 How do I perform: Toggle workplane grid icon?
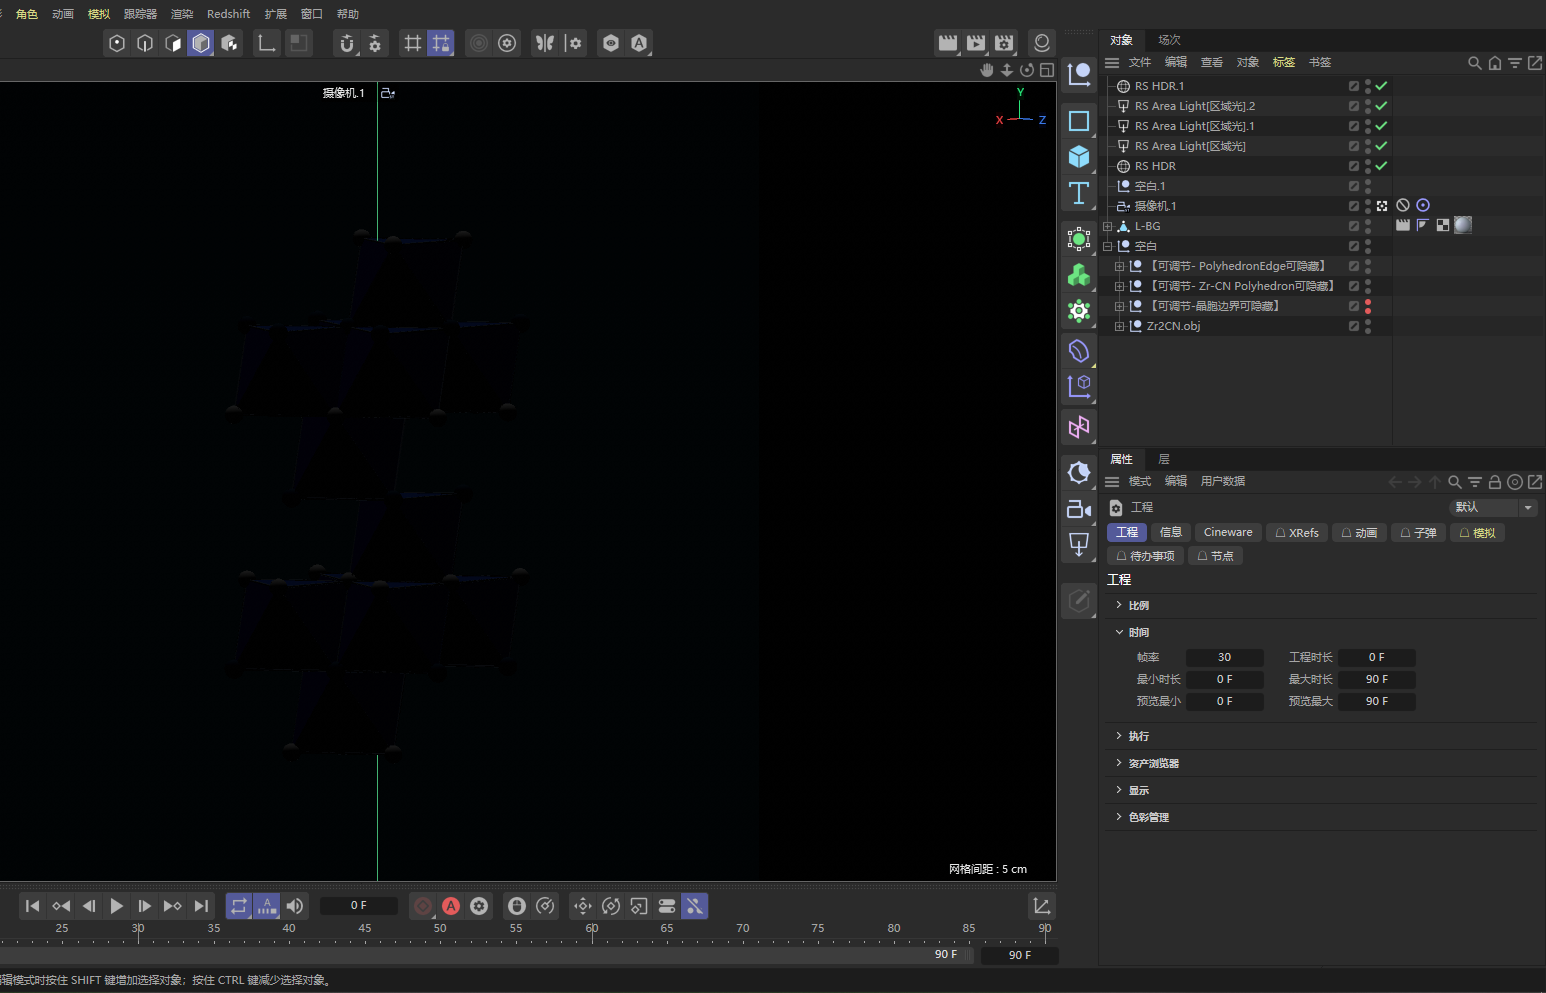(x=413, y=43)
